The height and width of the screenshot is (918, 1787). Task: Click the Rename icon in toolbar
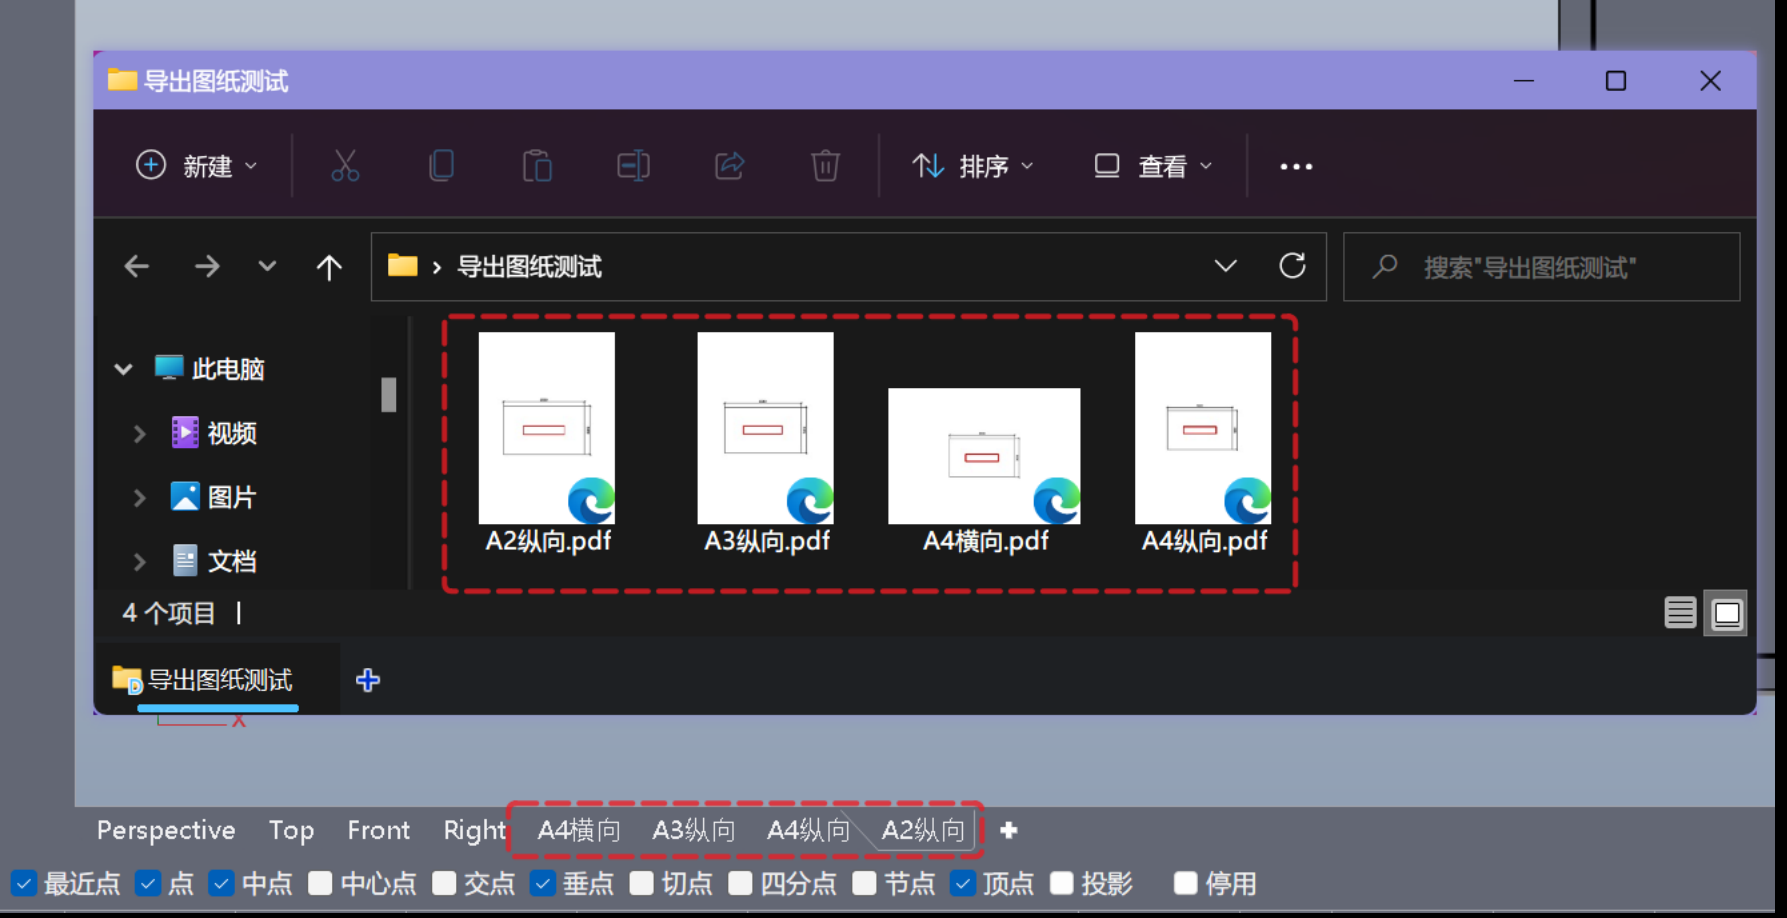tap(633, 166)
